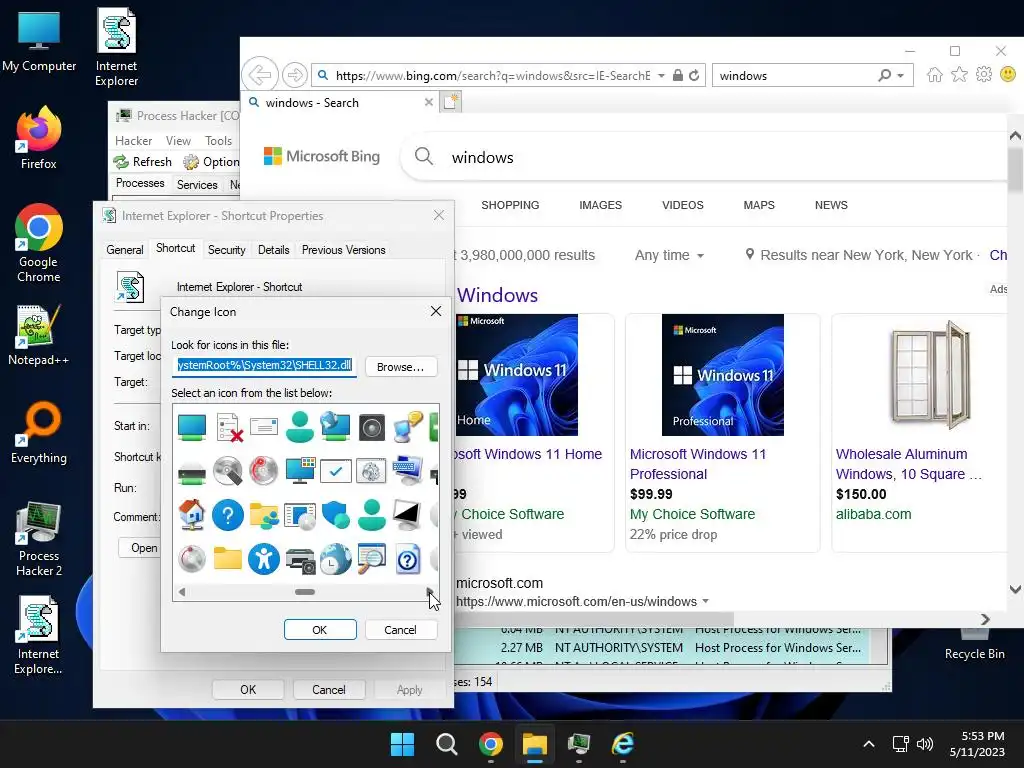The height and width of the screenshot is (768, 1024).
Task: Open the Process Hacker 2 desktop shortcut
Action: click(x=39, y=539)
